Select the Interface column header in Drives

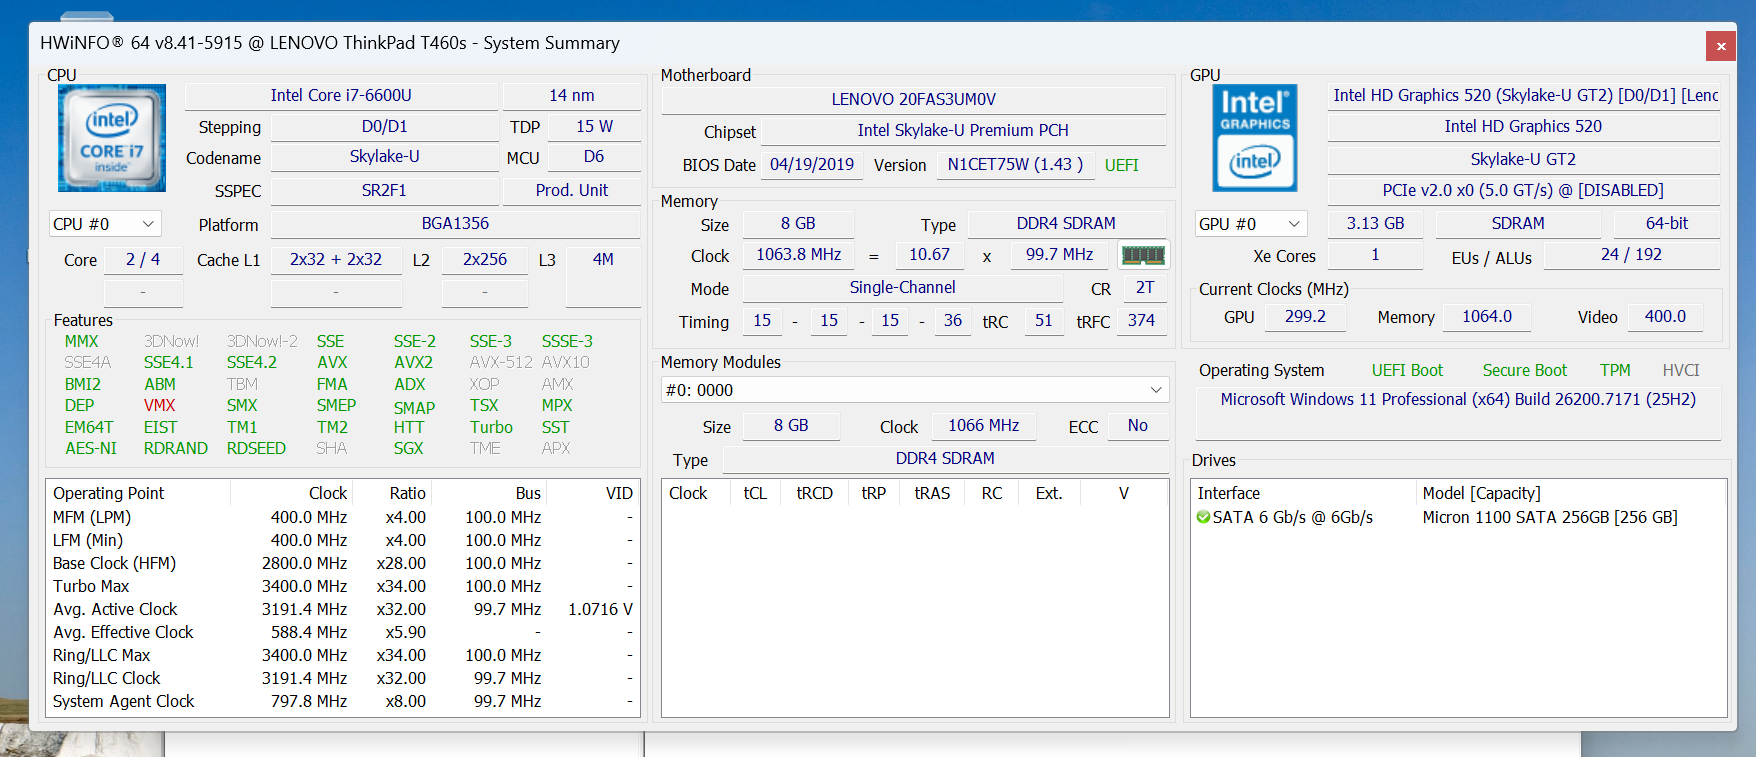pos(1303,493)
